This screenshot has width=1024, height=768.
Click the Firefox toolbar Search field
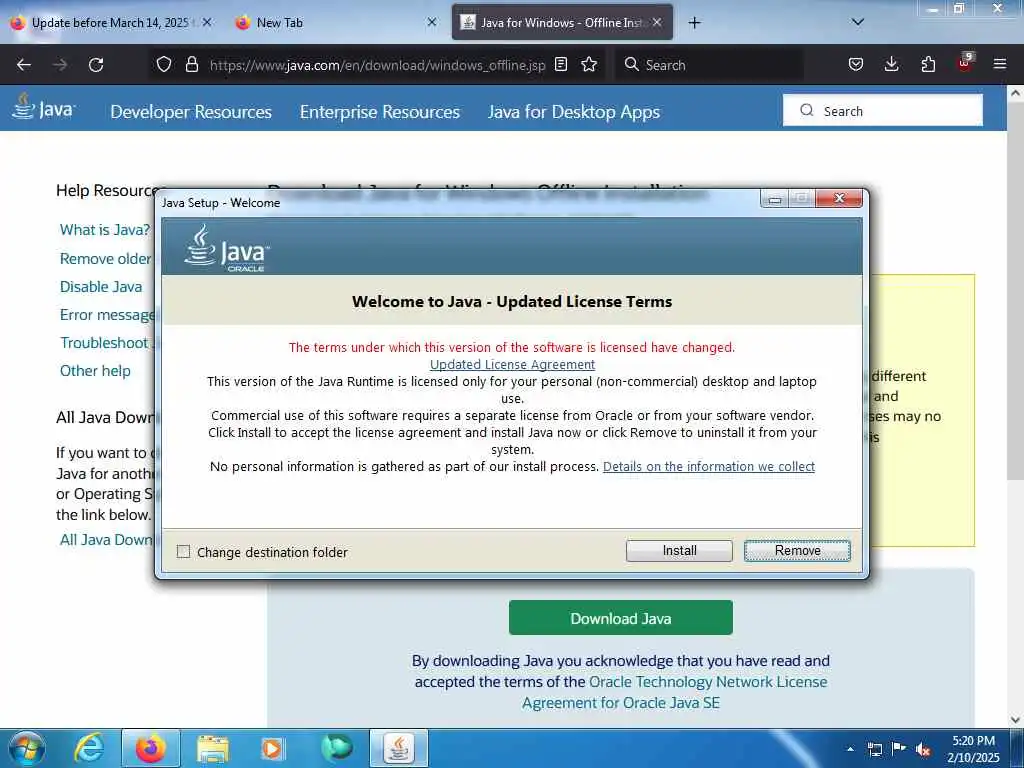point(709,65)
